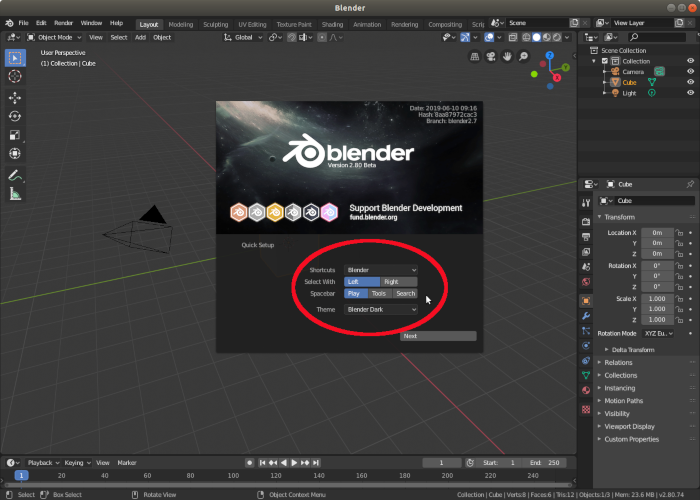Open the Add menu in viewport header
Viewport: 700px width, 500px height.
[140, 38]
